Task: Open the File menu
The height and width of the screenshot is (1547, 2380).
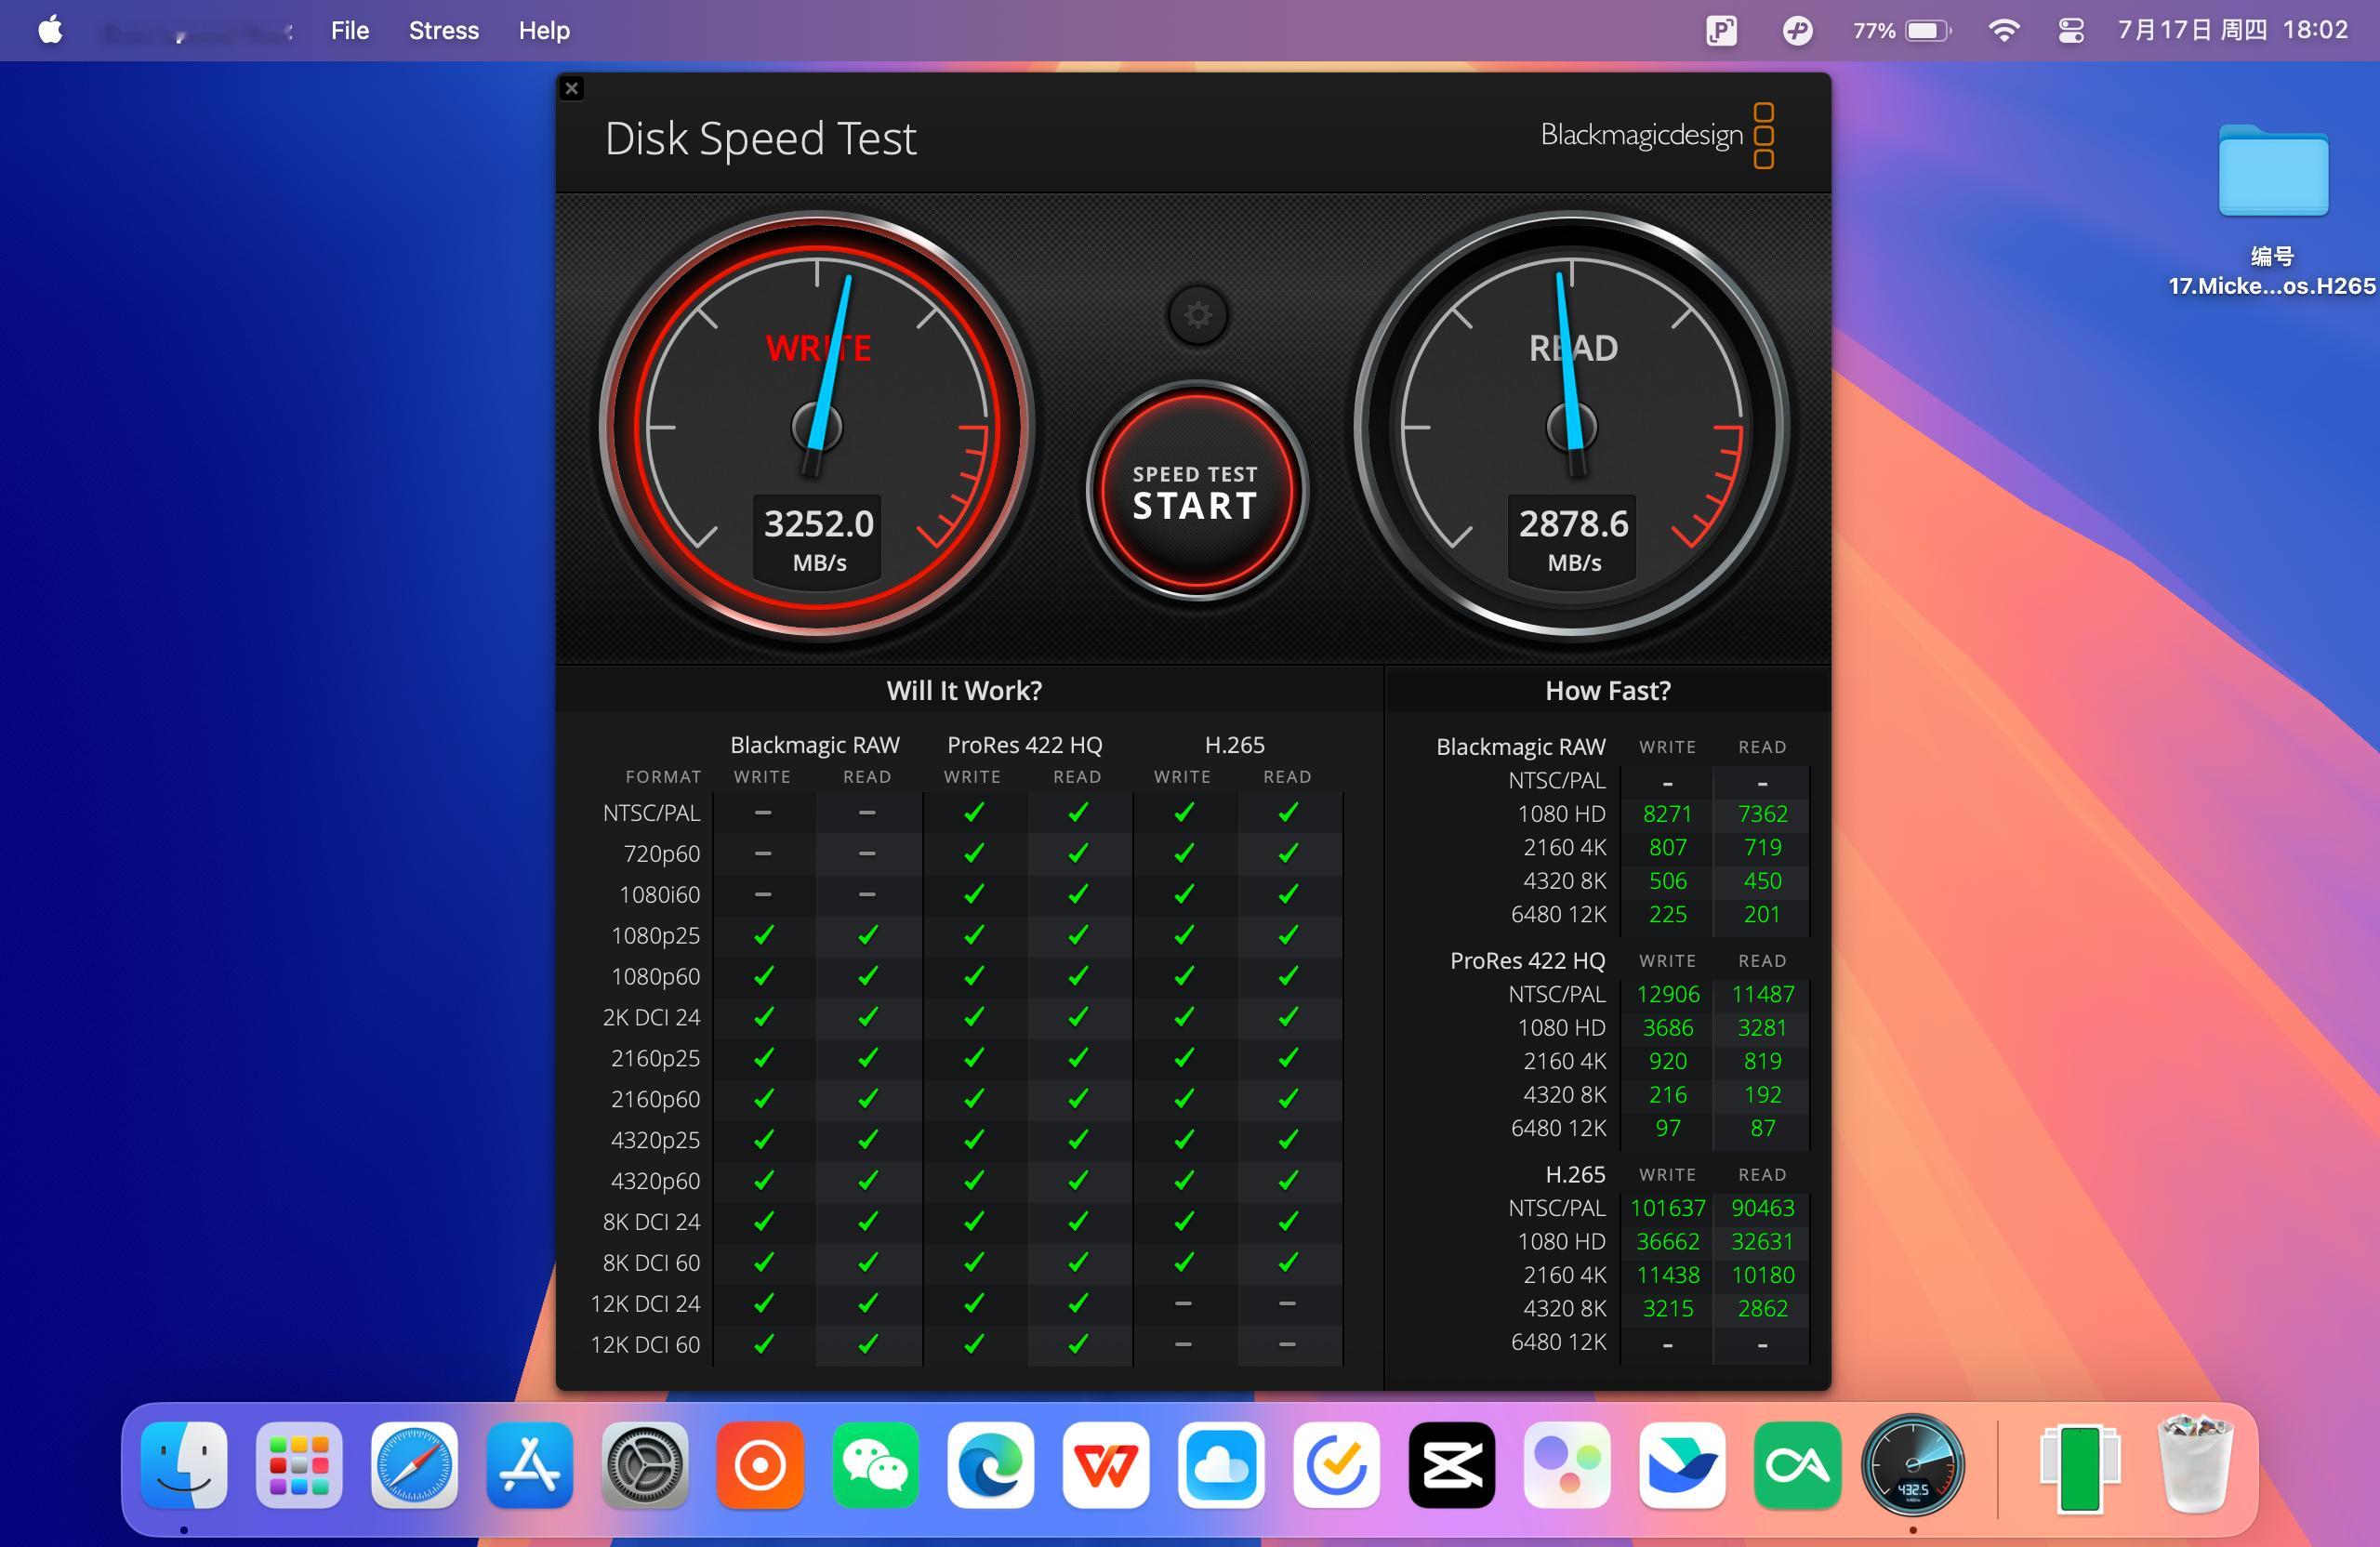Action: pyautogui.click(x=350, y=30)
